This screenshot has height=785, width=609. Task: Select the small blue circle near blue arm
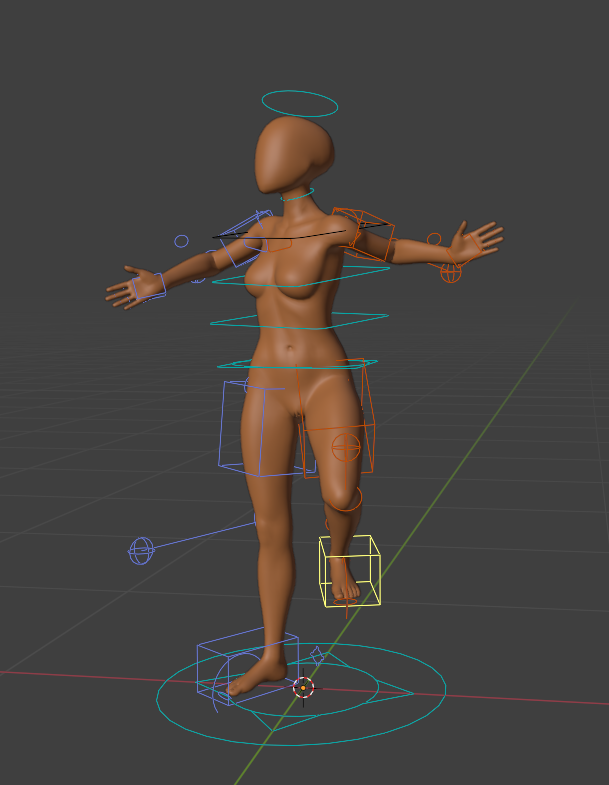(181, 241)
